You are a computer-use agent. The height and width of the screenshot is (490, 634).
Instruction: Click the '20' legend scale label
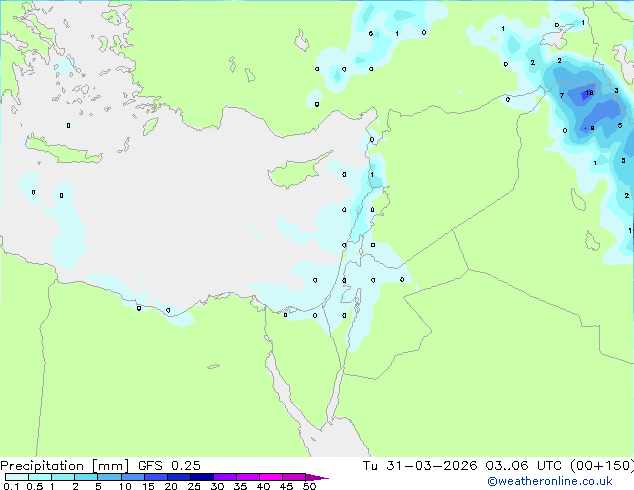tap(171, 486)
